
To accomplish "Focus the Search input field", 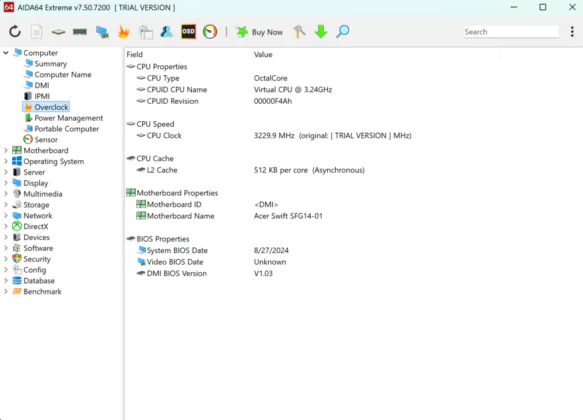I will [x=511, y=32].
